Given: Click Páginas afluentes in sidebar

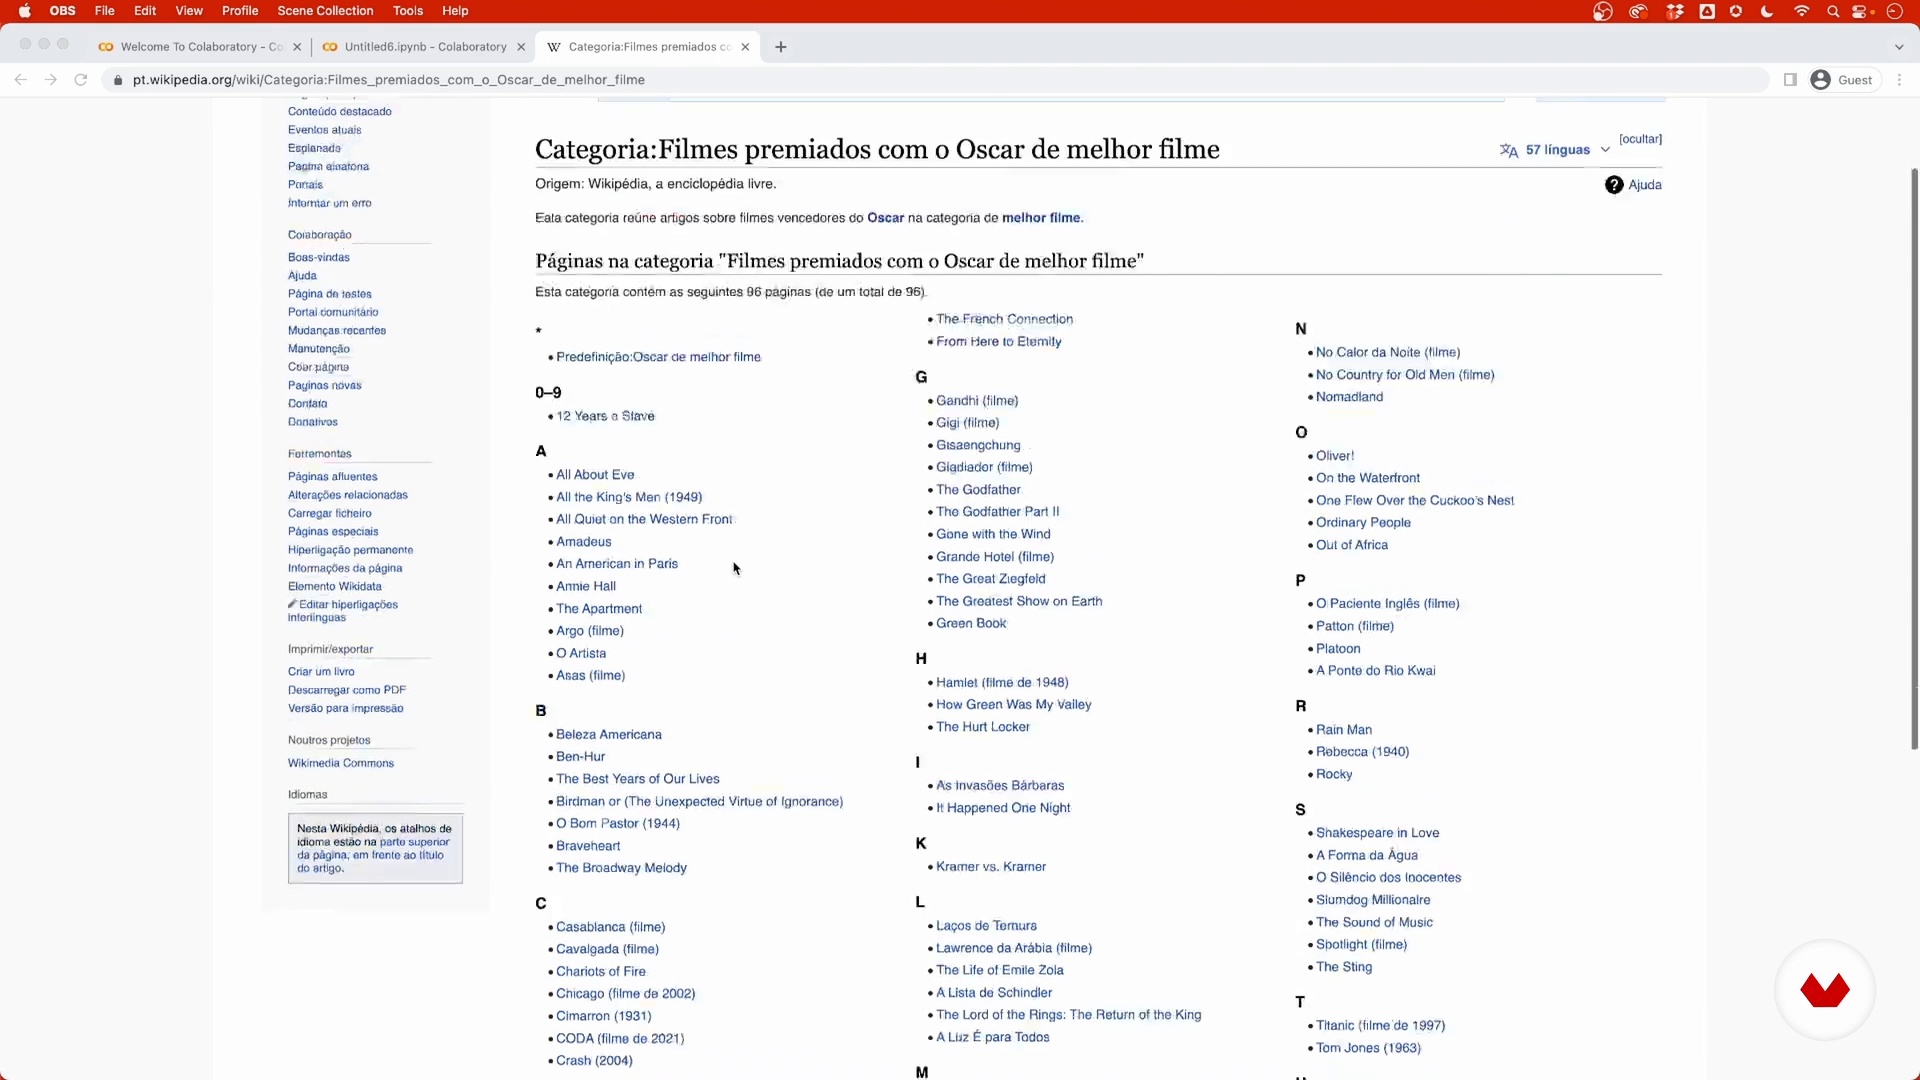Looking at the screenshot, I should pos(333,477).
